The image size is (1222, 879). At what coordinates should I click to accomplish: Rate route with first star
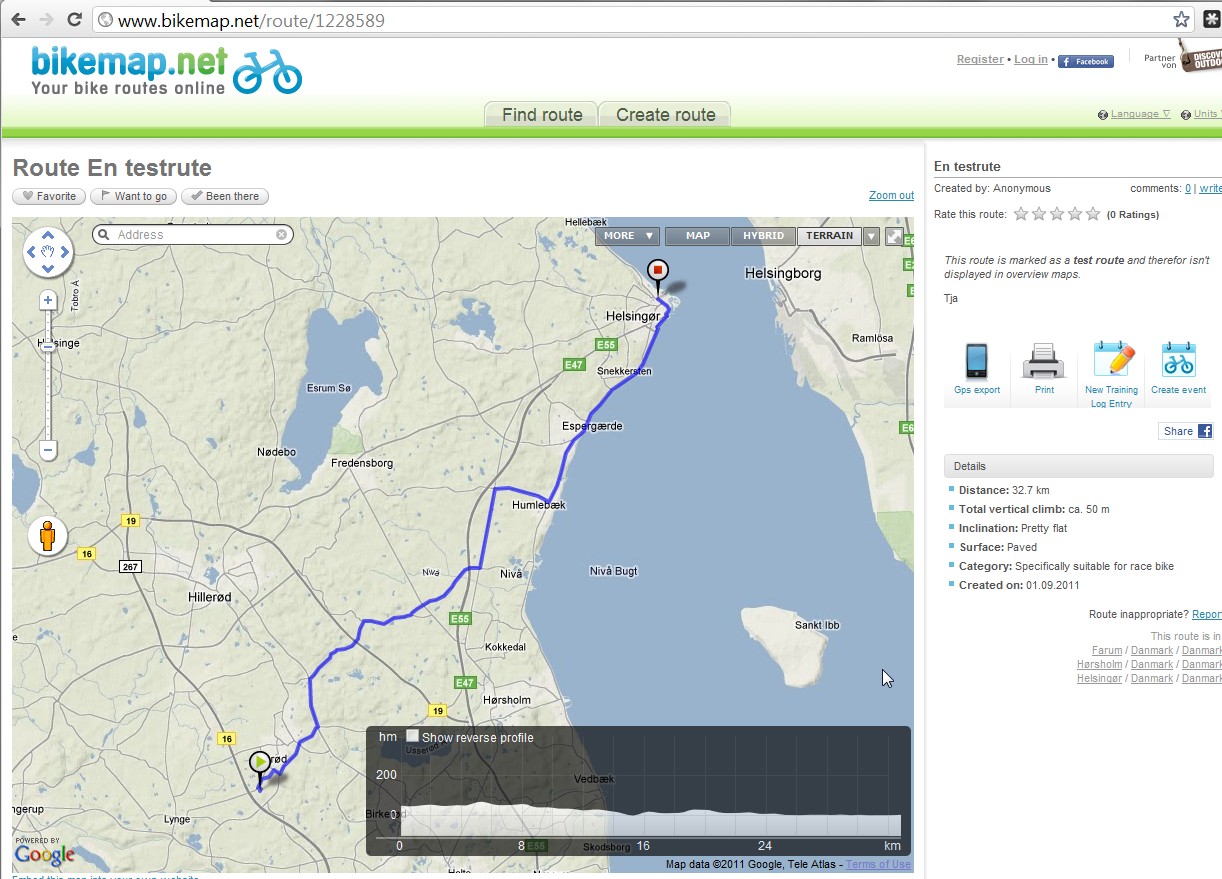point(1021,214)
